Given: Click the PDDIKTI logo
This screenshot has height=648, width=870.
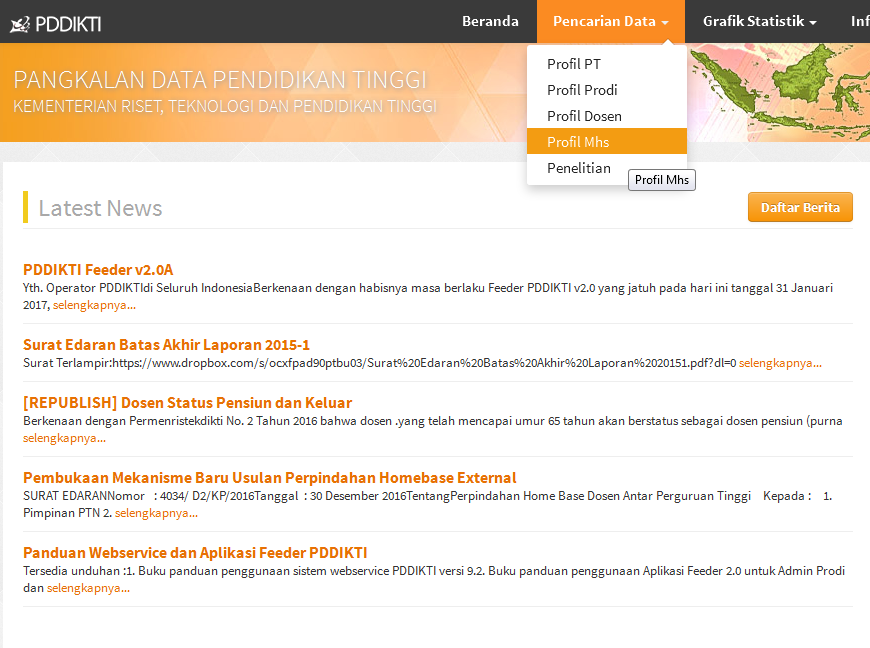Looking at the screenshot, I should pos(55,24).
